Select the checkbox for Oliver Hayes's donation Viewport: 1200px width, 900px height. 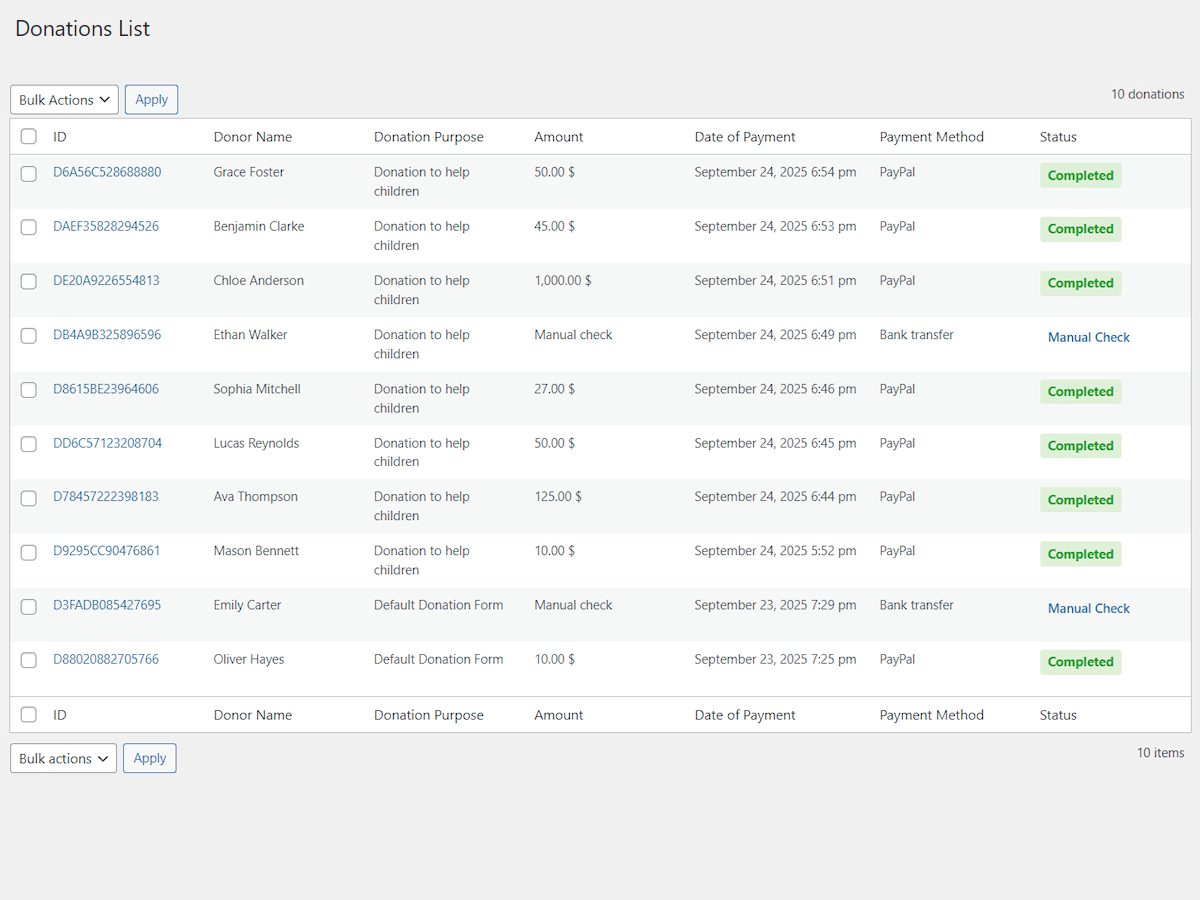click(x=28, y=660)
